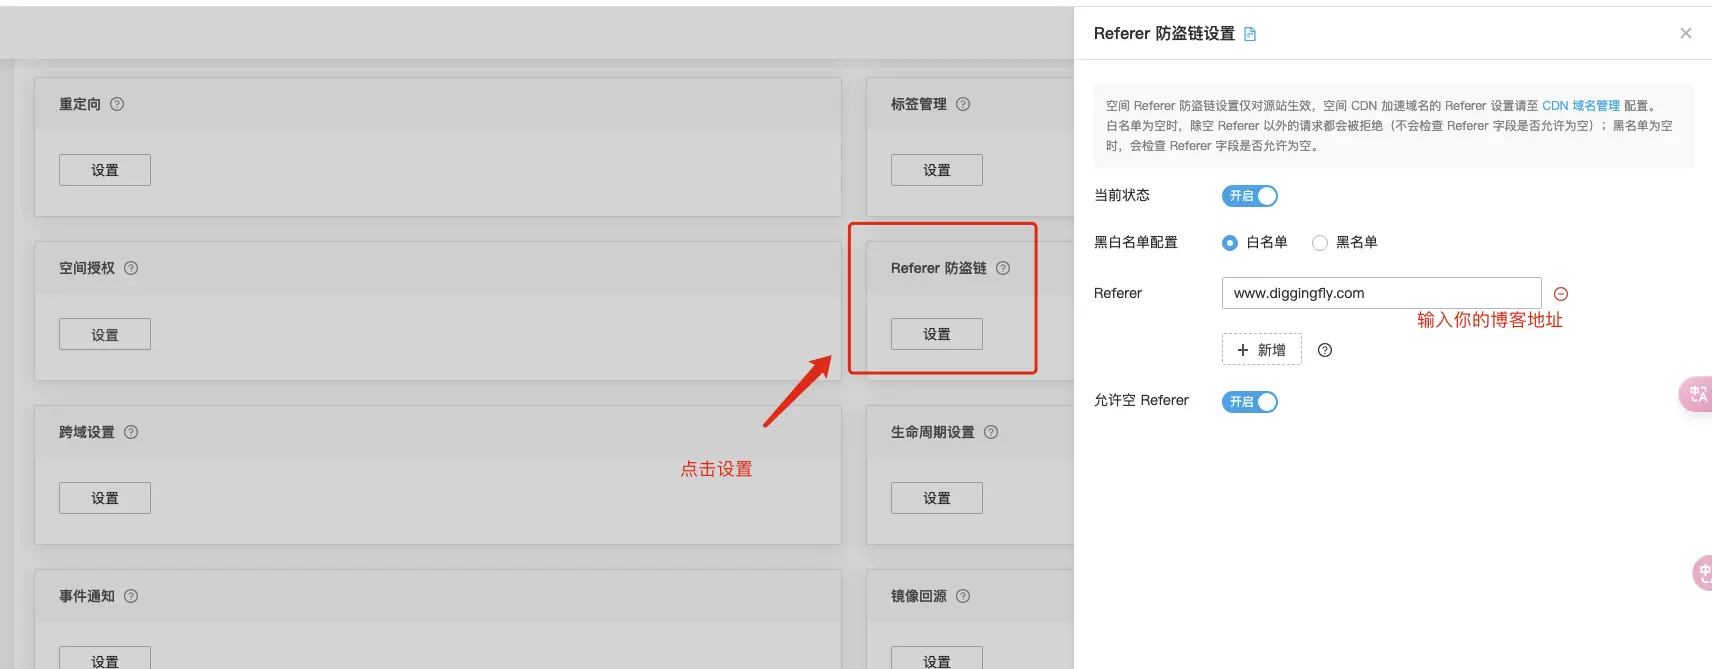1712x669 pixels.
Task: Click the 允许空 Referer label text
Action: (x=1141, y=400)
